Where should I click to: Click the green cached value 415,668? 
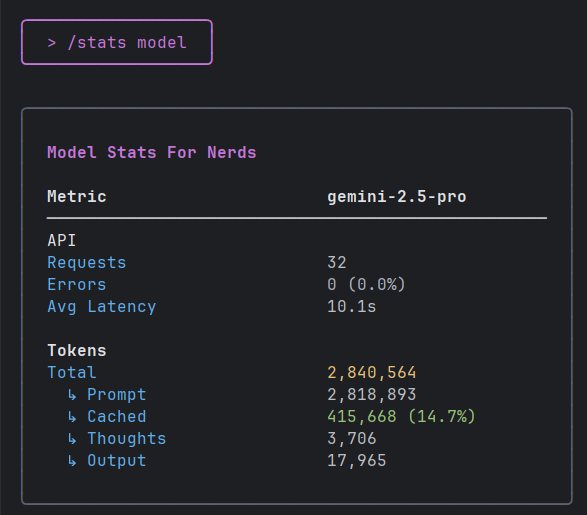(362, 417)
